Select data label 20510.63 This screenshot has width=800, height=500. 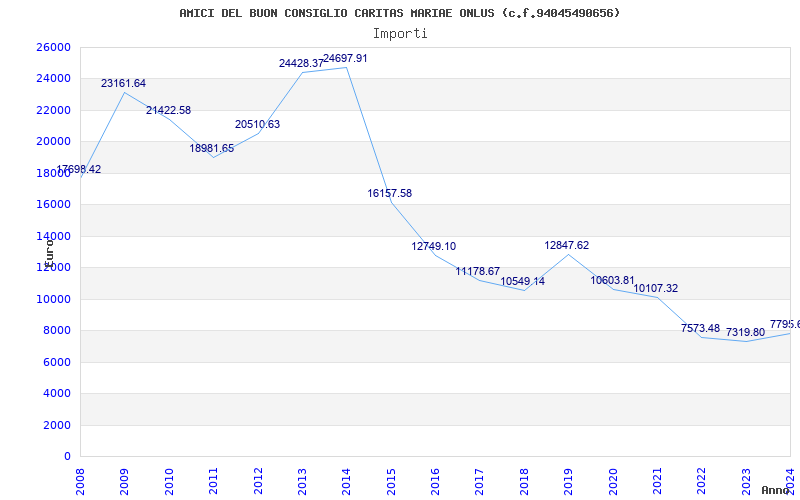pos(258,124)
